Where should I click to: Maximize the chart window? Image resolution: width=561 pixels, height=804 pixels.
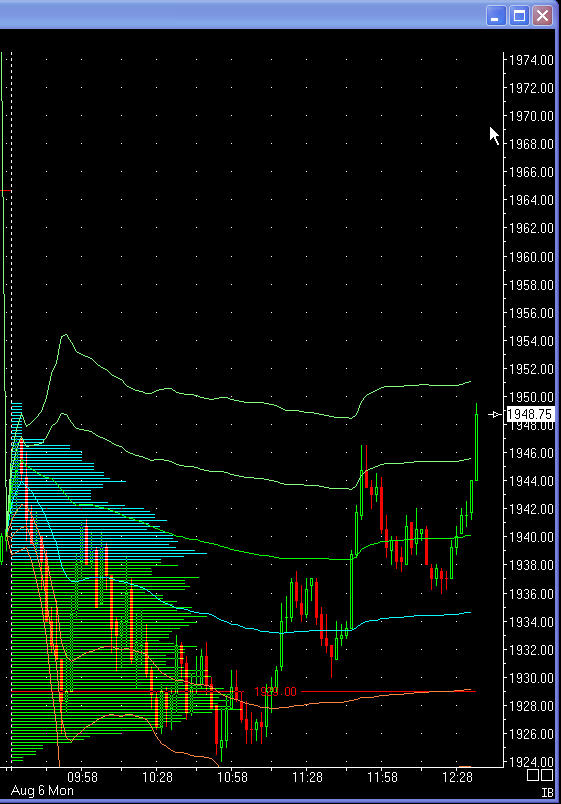click(519, 16)
